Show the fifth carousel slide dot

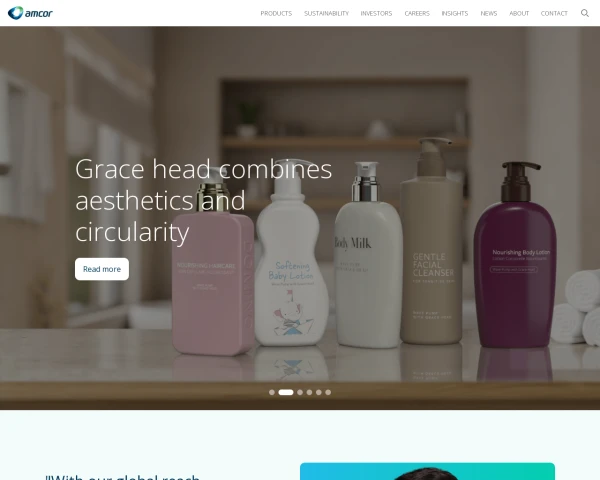319,392
